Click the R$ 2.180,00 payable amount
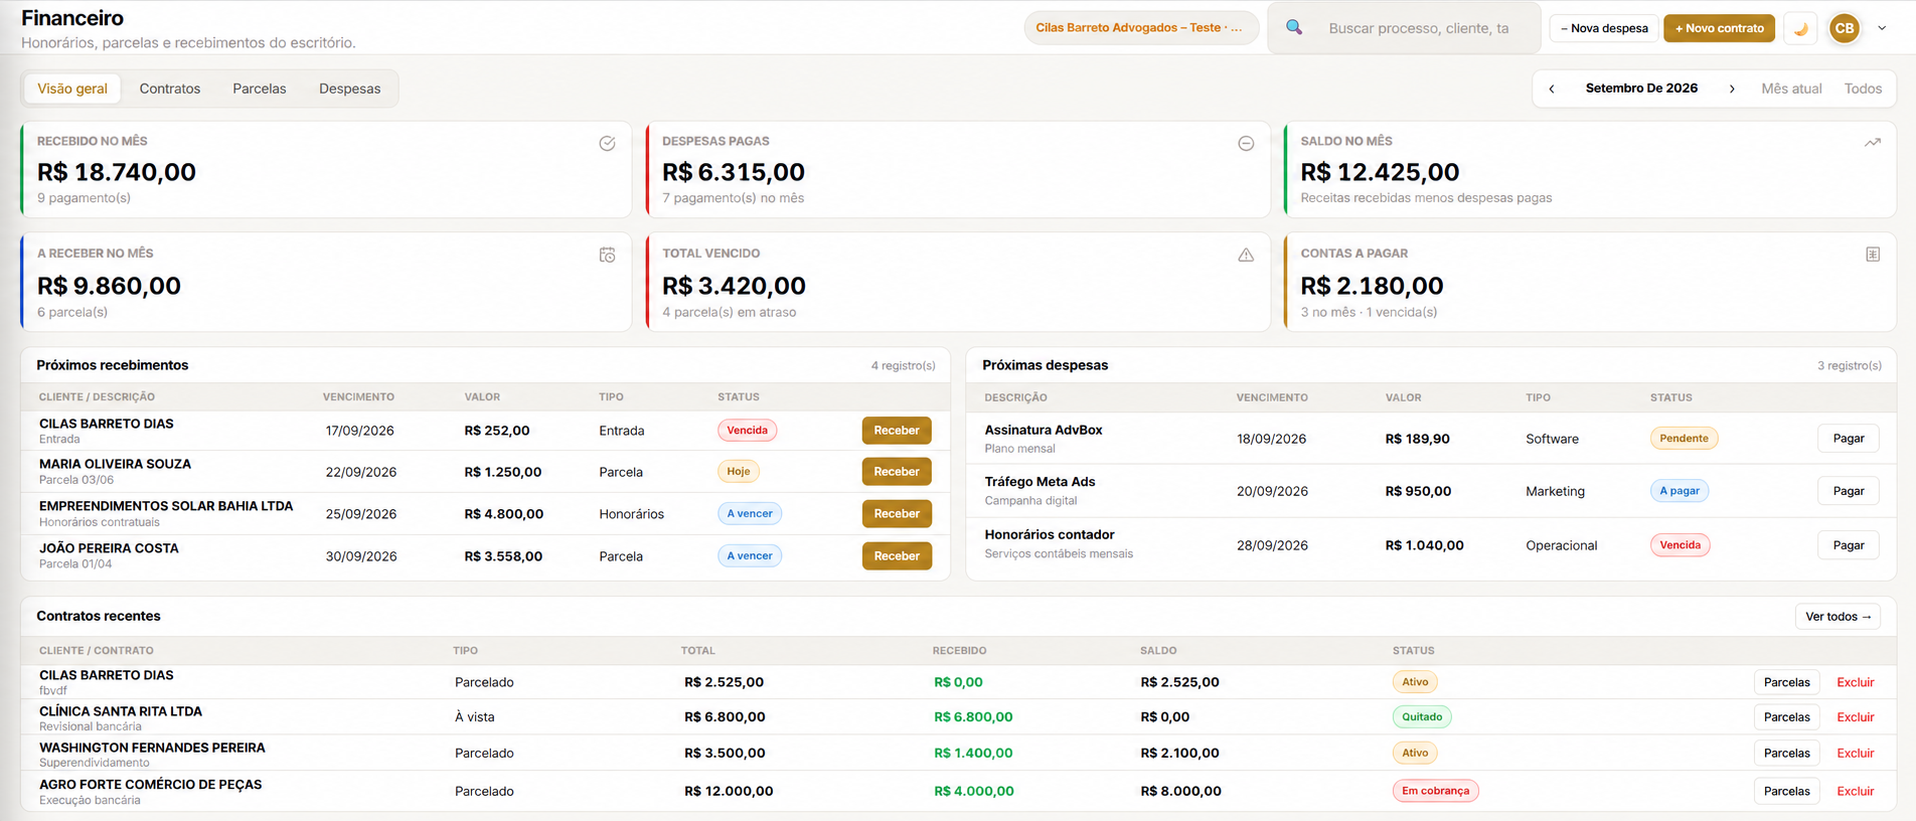1916x821 pixels. 1372,286
